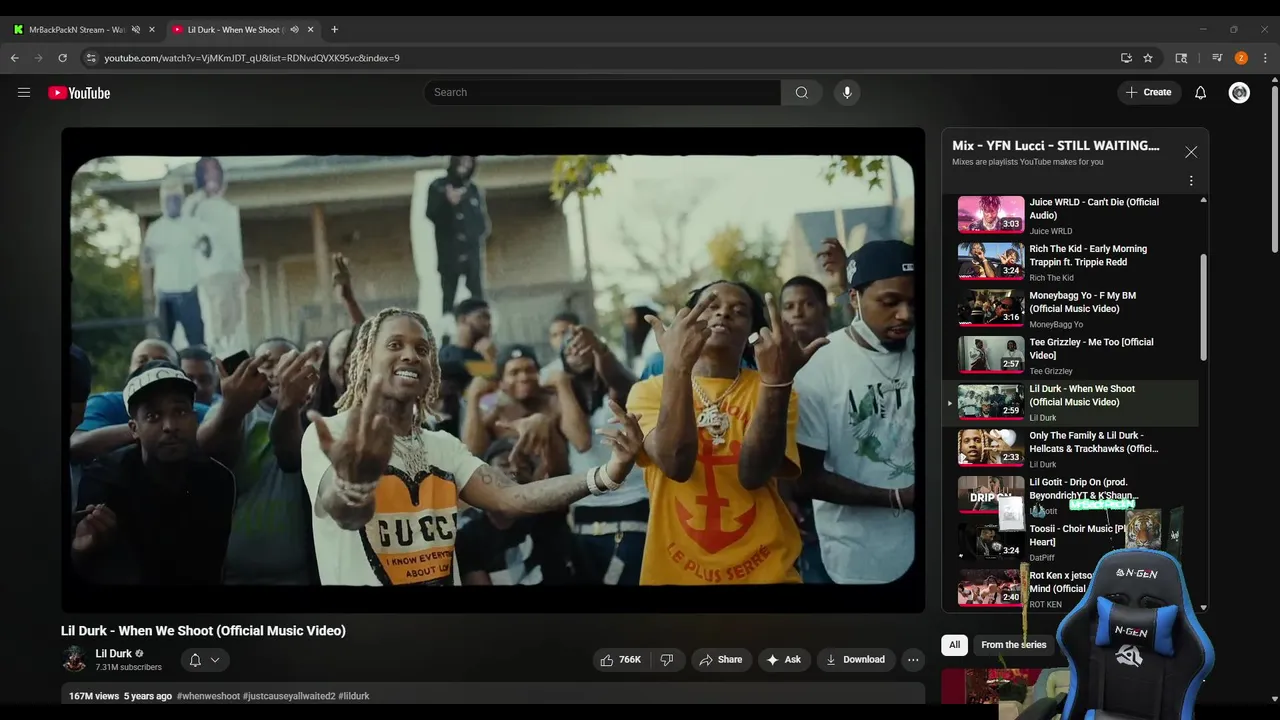1280x720 pixels.
Task: Mute audio icon on Lil Durk tab
Action: coord(294,30)
